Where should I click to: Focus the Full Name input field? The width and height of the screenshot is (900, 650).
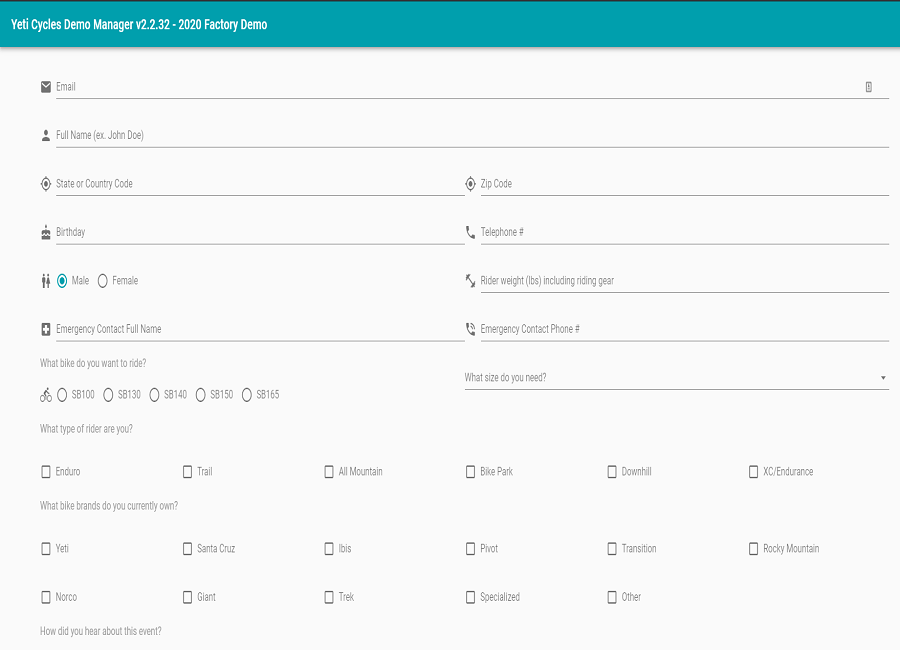pos(472,136)
